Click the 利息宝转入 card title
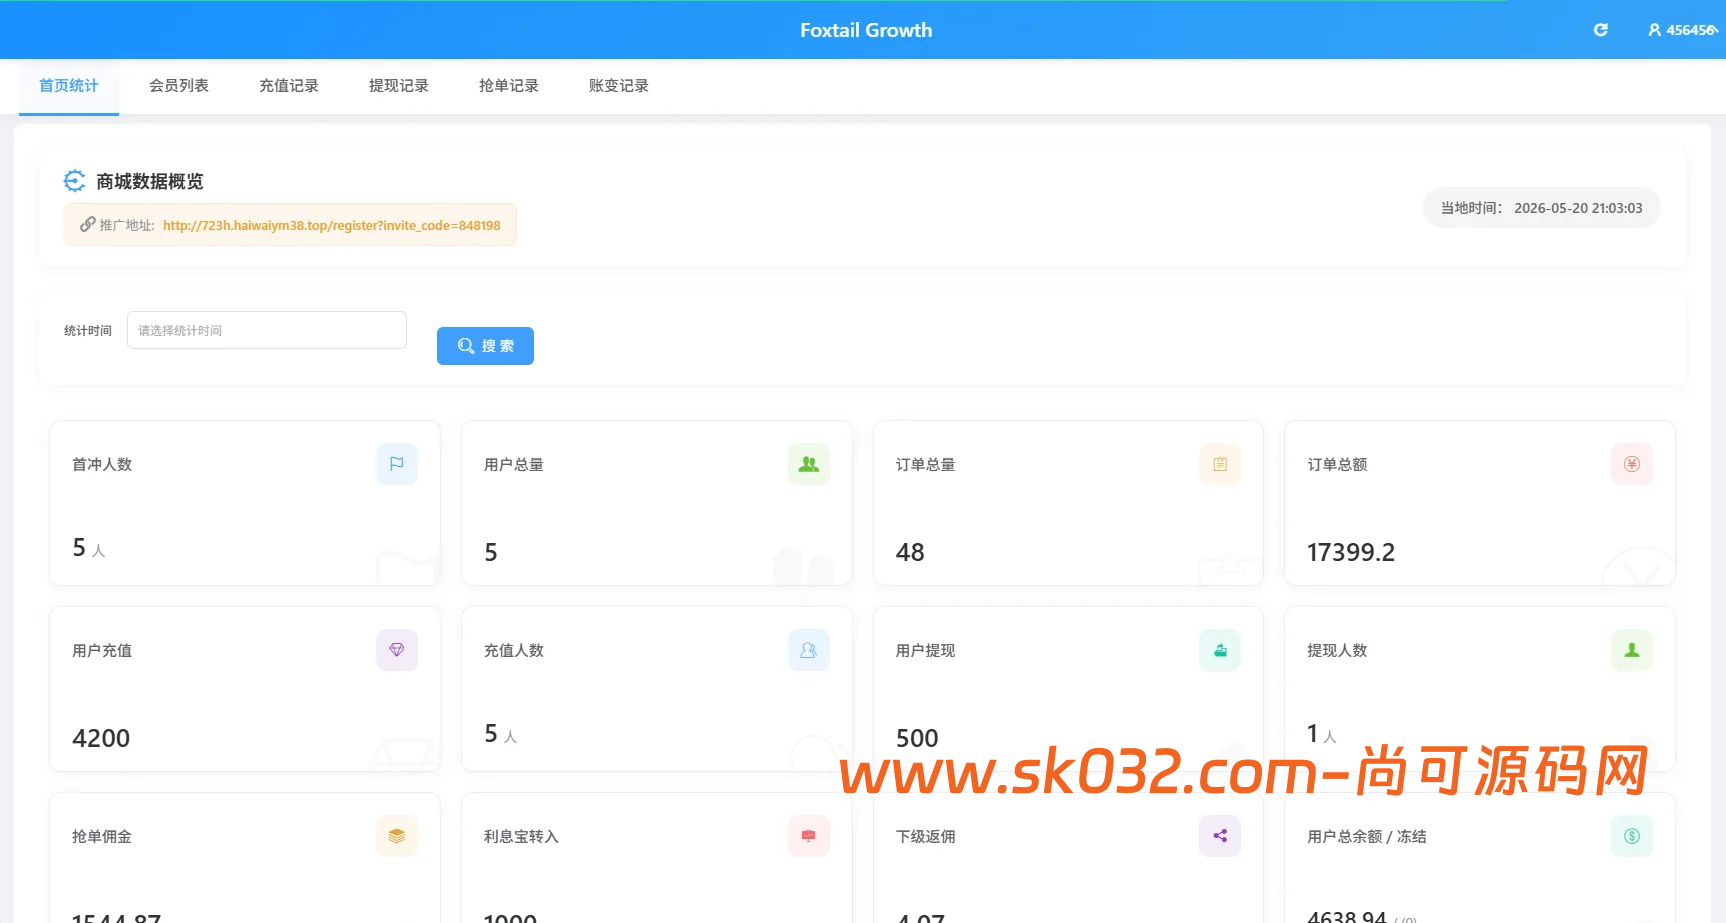The width and height of the screenshot is (1726, 923). [521, 836]
